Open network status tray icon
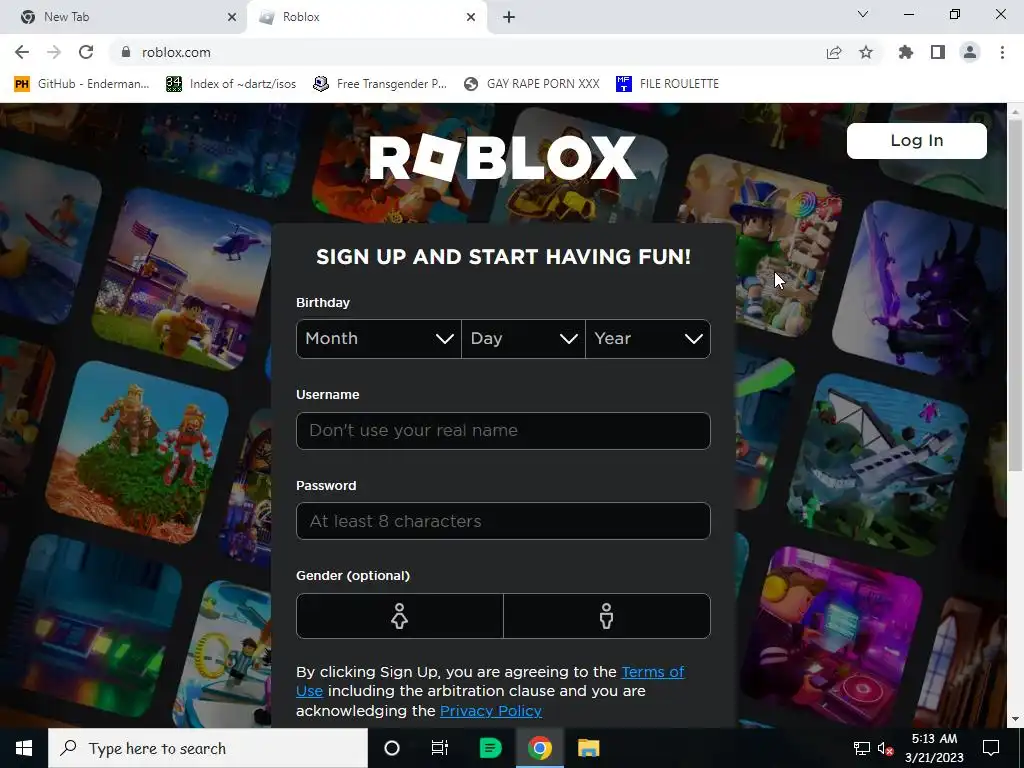 [x=861, y=748]
